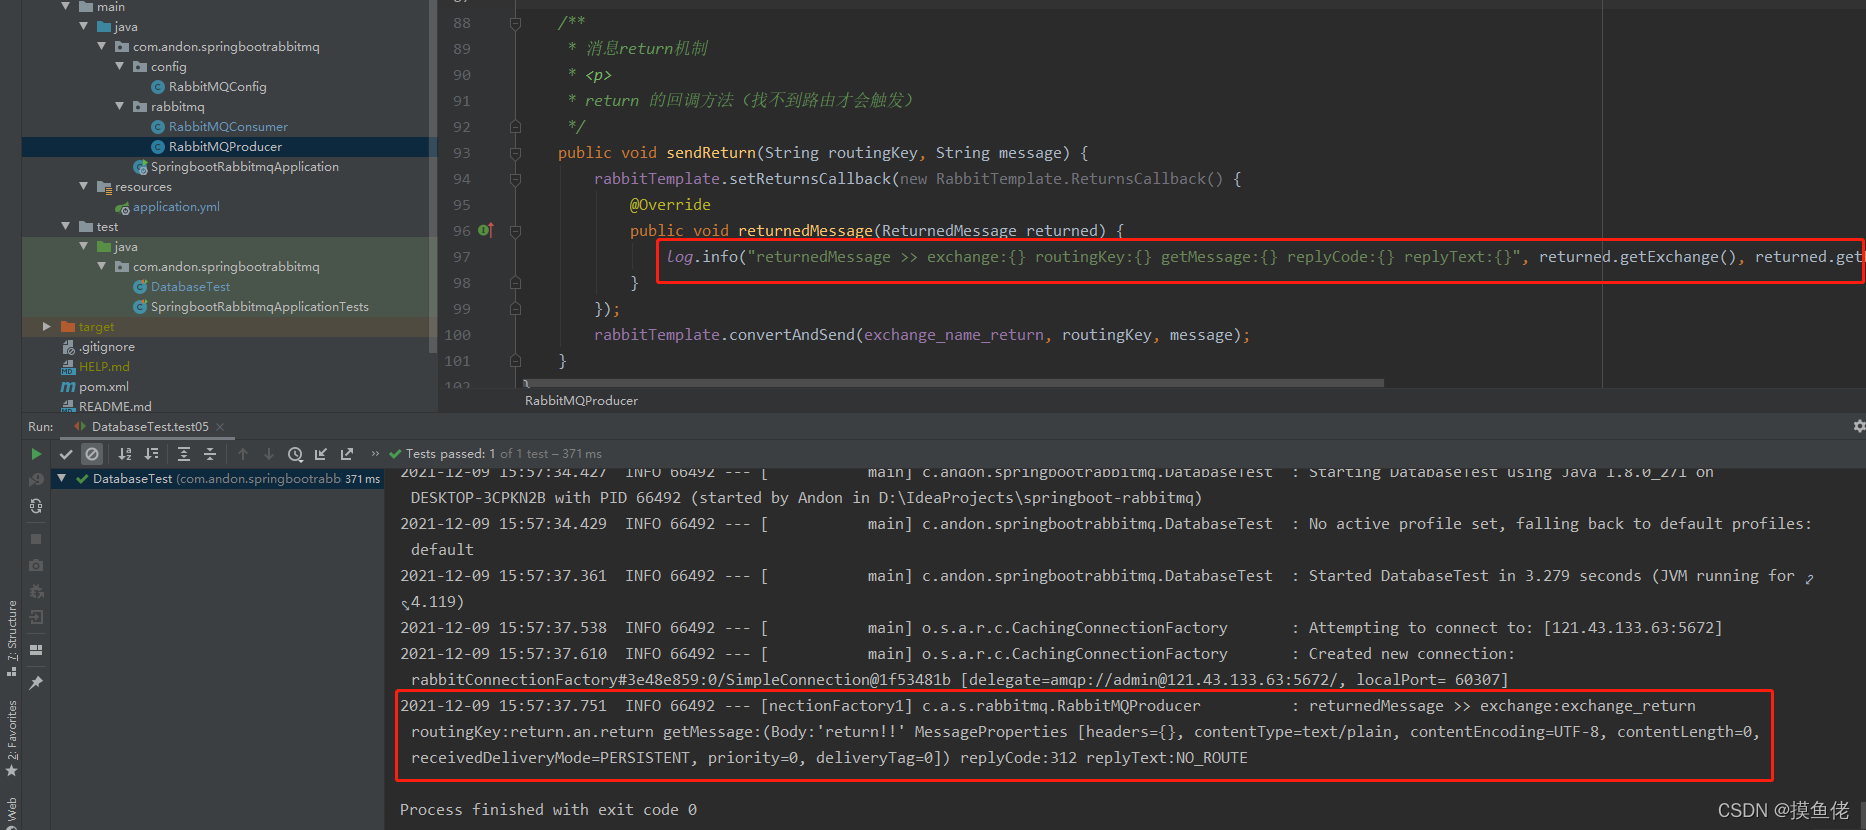Viewport: 1866px width, 830px height.
Task: Open the Favorites tool window
Action: (12, 738)
